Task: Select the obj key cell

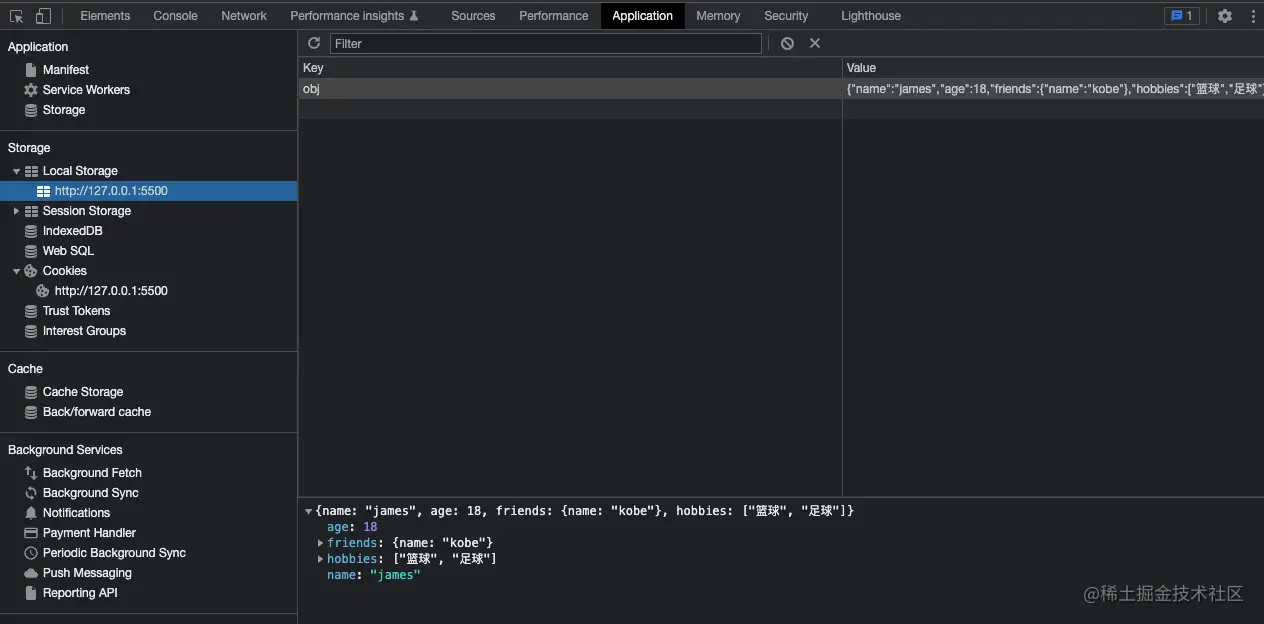Action: click(570, 89)
